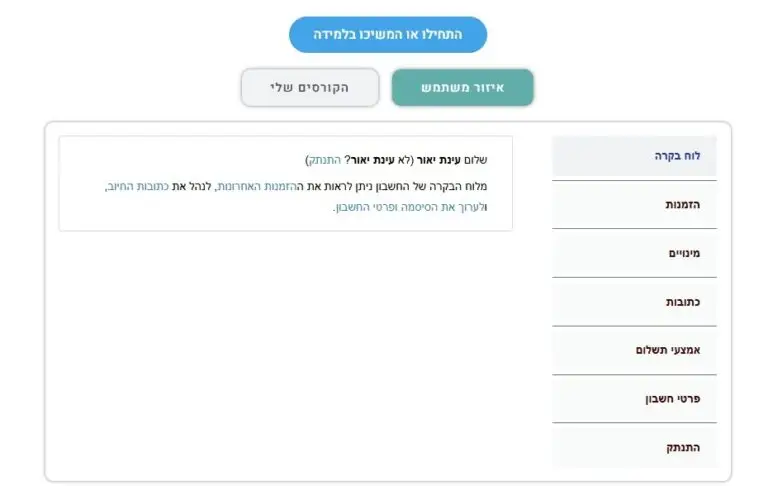Open the "כתובות החיוב" link
The width and height of the screenshot is (768, 486).
point(135,186)
